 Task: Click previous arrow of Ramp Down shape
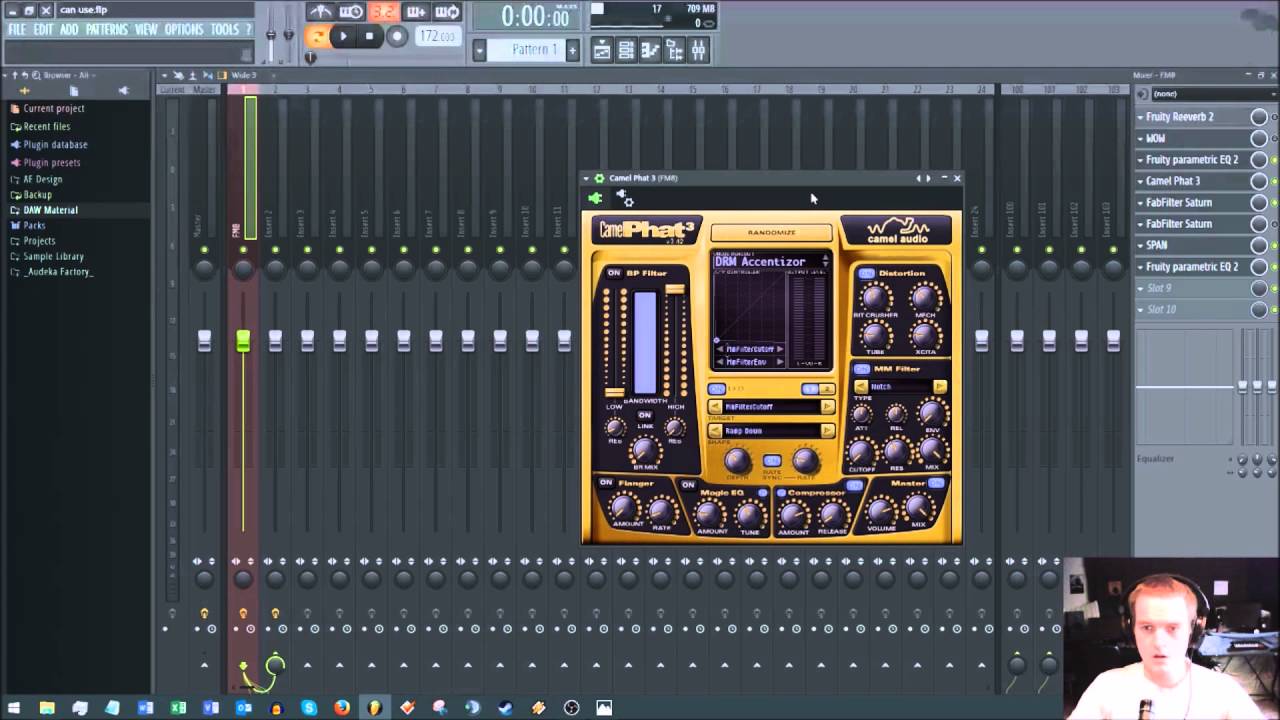pos(715,431)
